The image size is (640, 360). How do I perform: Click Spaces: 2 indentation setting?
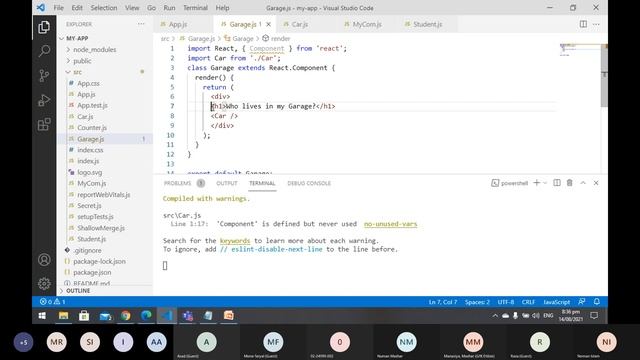pos(477,302)
